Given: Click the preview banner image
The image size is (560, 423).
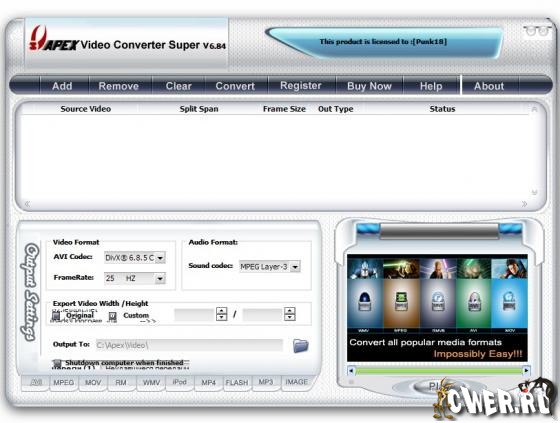Looking at the screenshot, I should coord(437,308).
